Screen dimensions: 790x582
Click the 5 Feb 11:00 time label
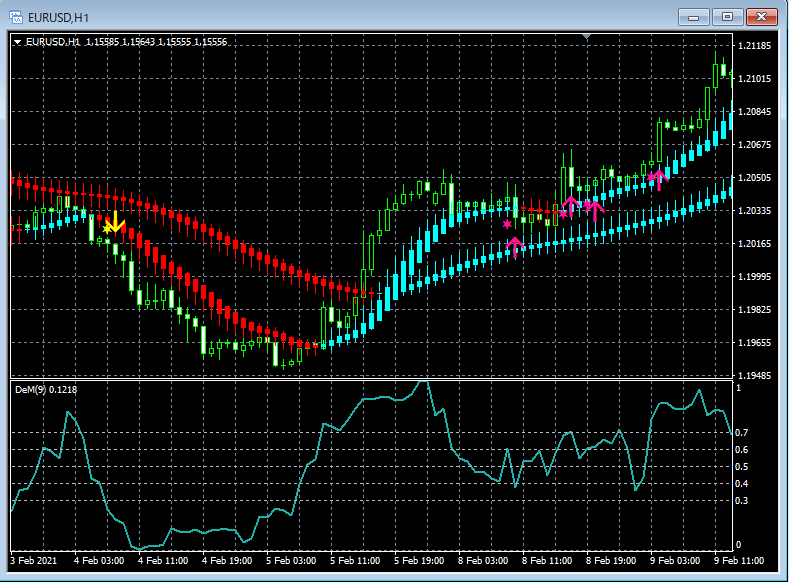355,560
